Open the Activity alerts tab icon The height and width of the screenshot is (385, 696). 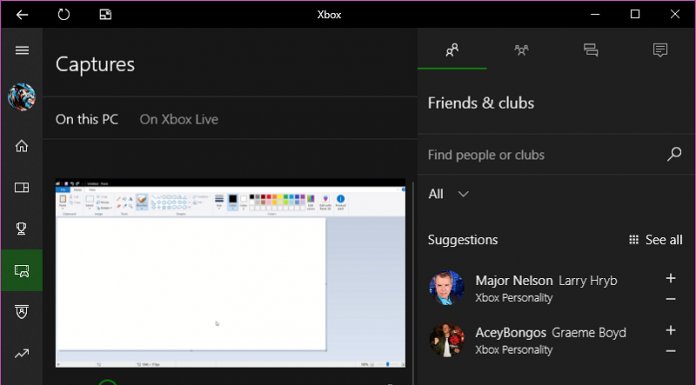[x=660, y=50]
